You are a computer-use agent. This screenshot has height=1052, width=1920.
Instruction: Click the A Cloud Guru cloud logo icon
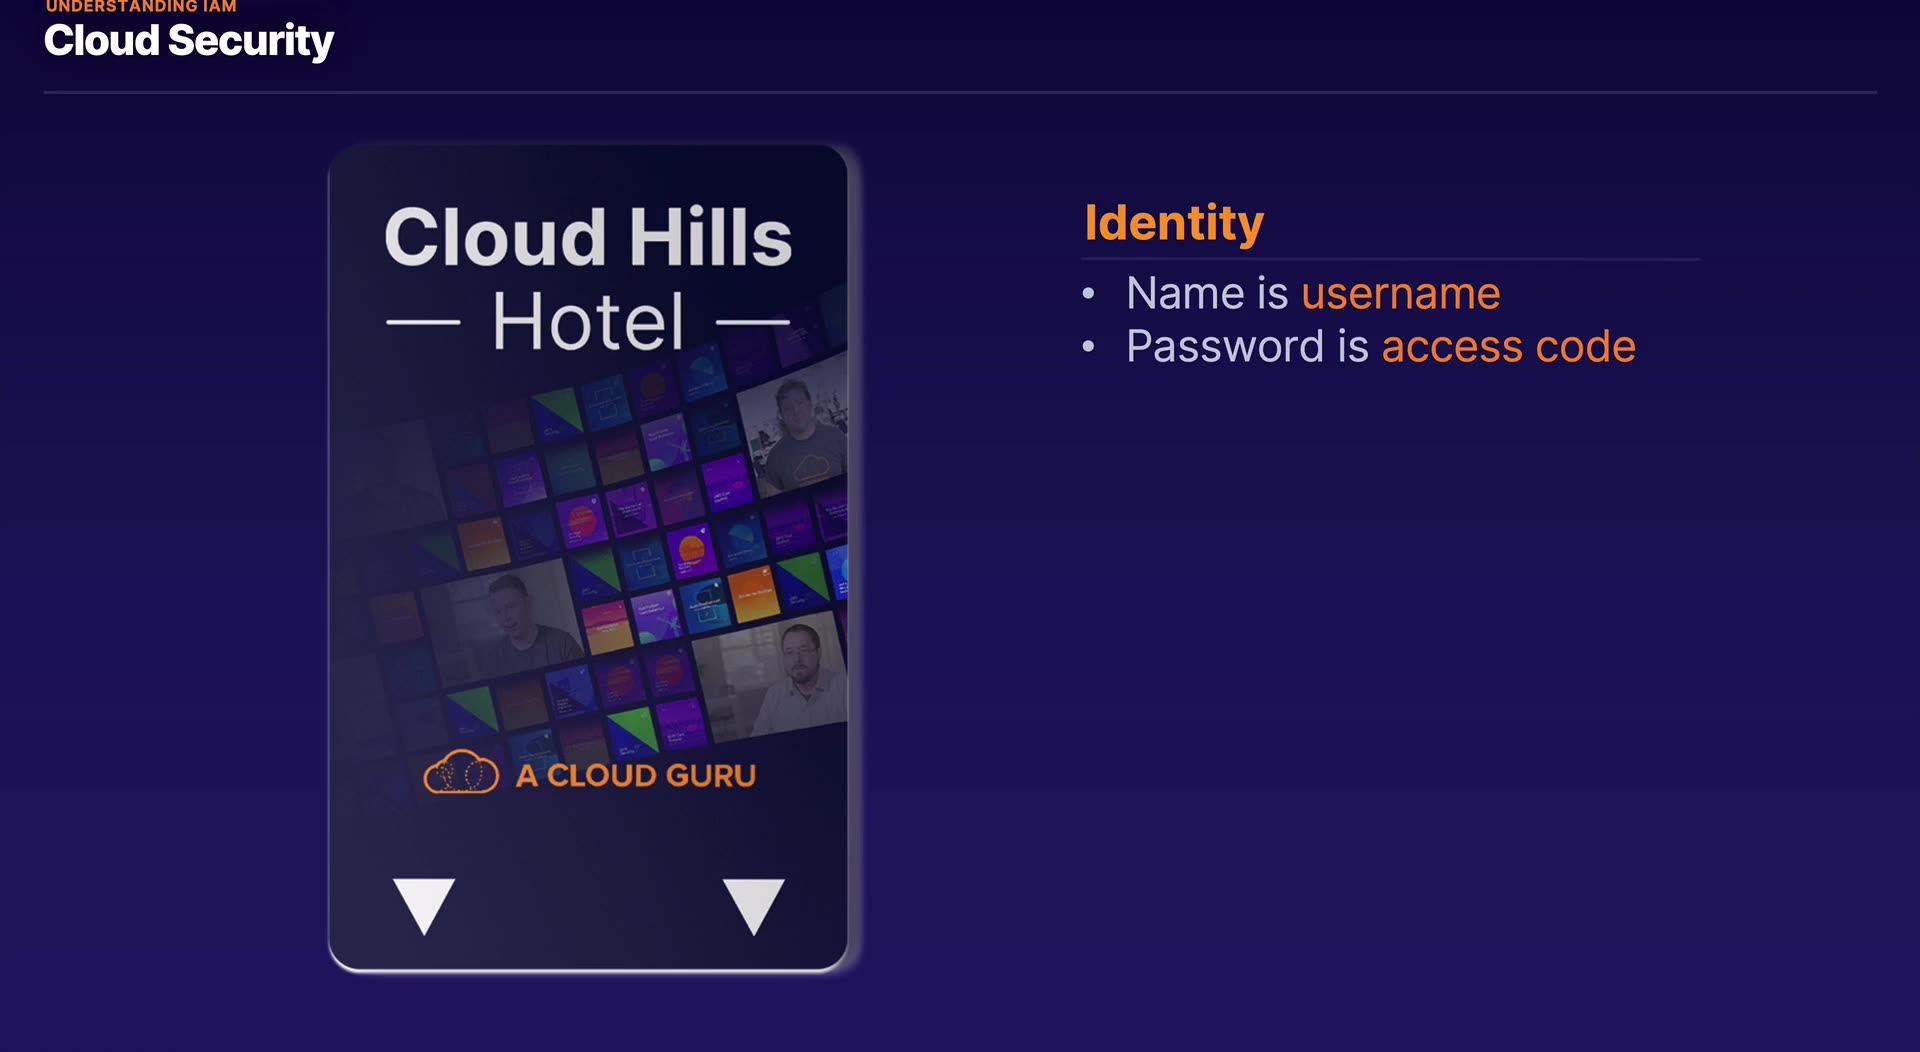click(x=461, y=773)
